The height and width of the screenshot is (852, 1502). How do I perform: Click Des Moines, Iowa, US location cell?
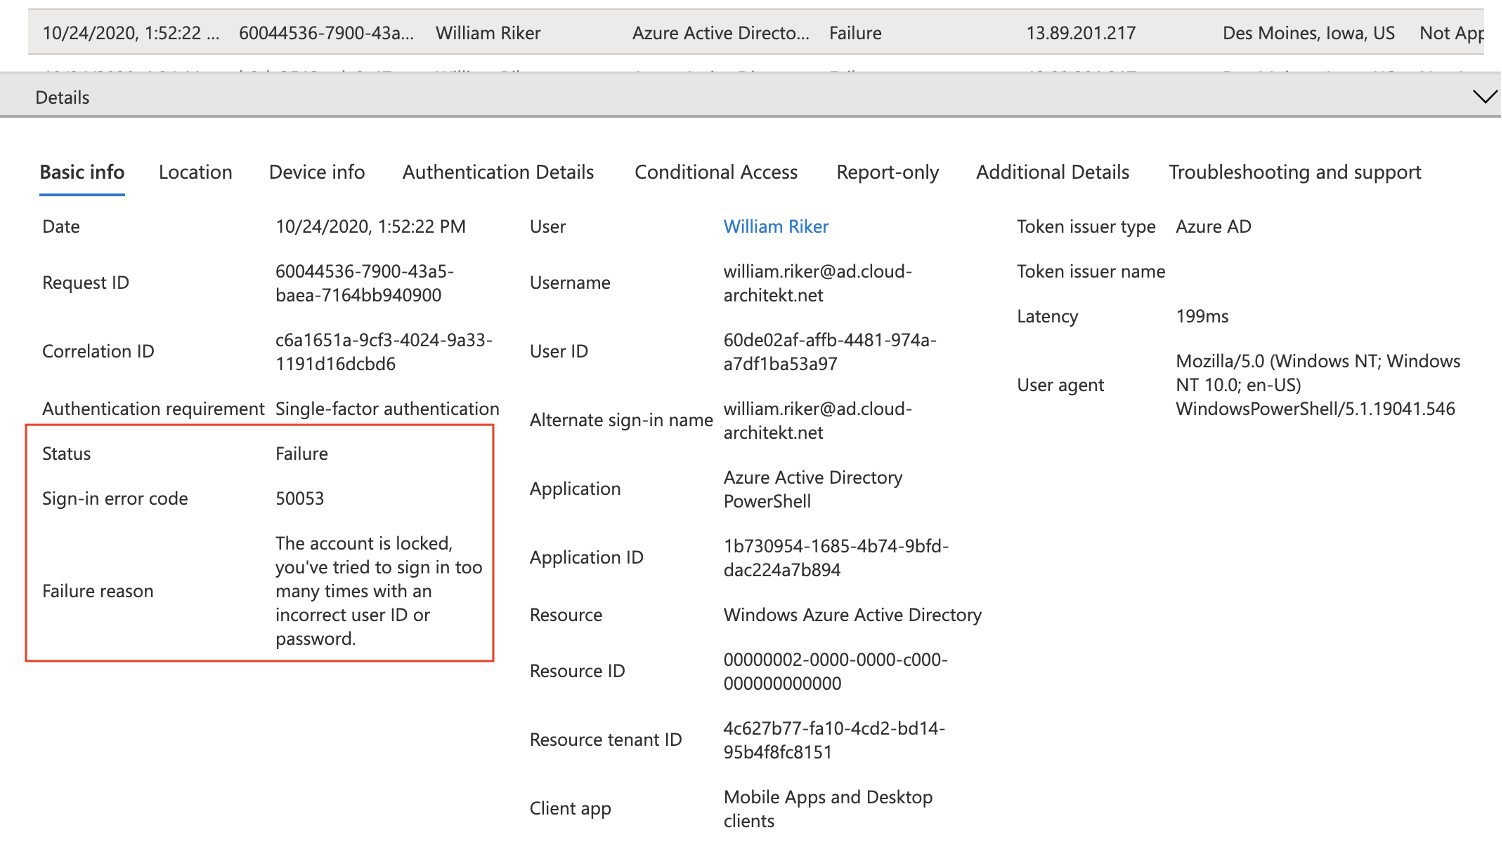tap(1309, 33)
